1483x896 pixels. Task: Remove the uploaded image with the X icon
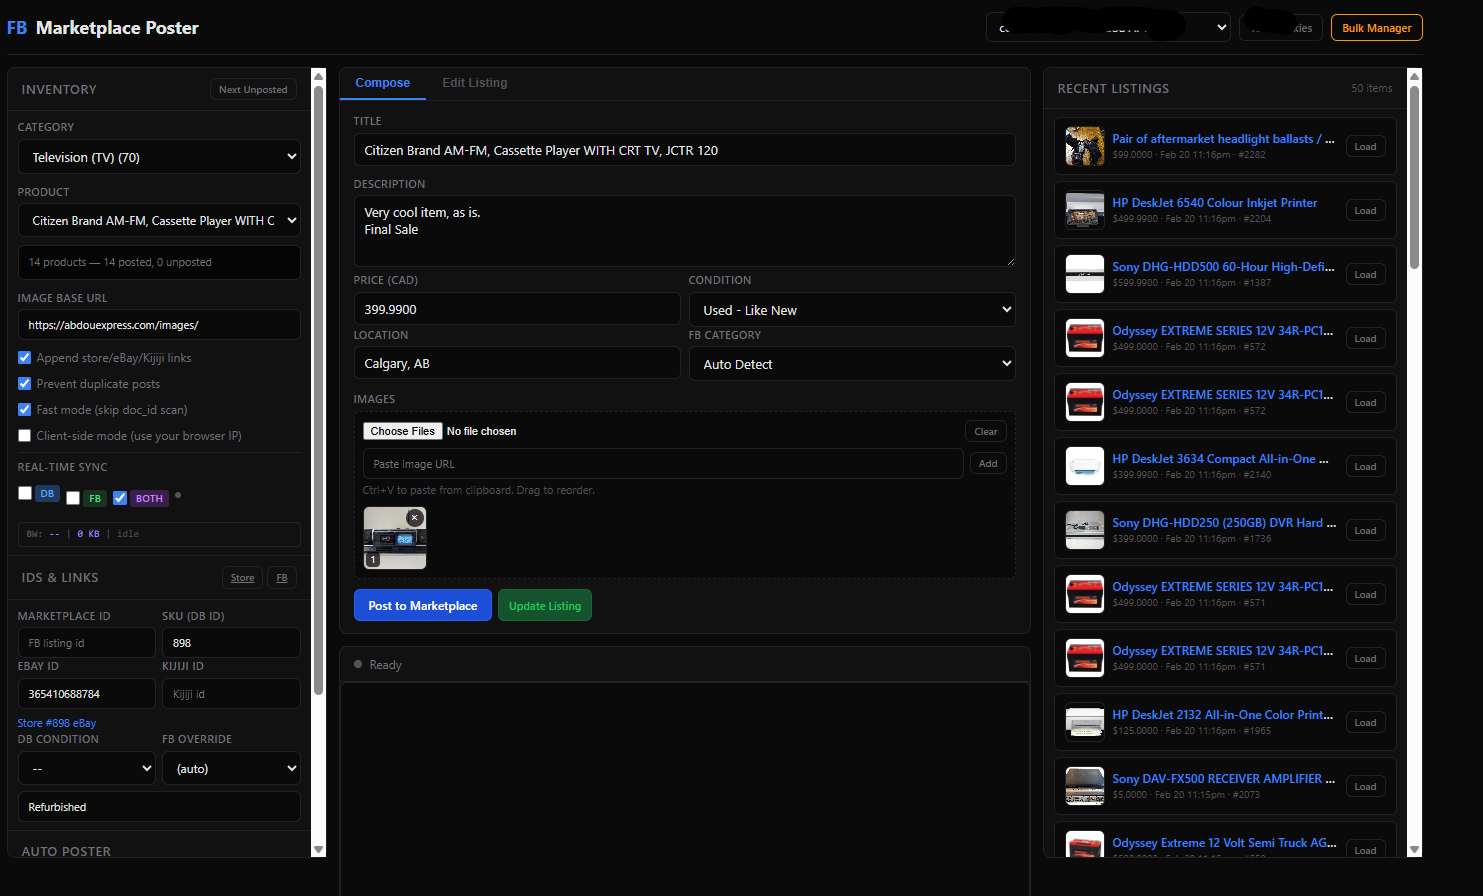pos(415,518)
